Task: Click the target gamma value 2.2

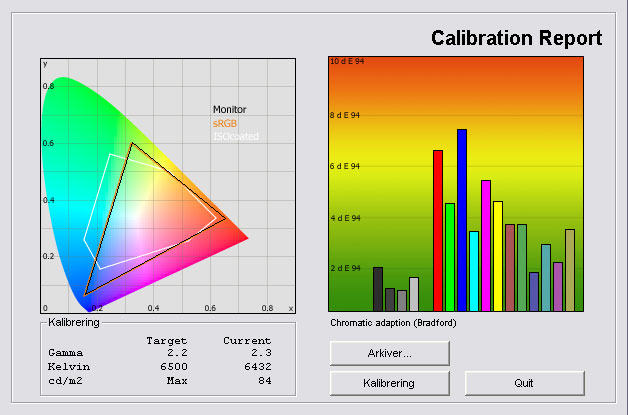Action: (177, 353)
